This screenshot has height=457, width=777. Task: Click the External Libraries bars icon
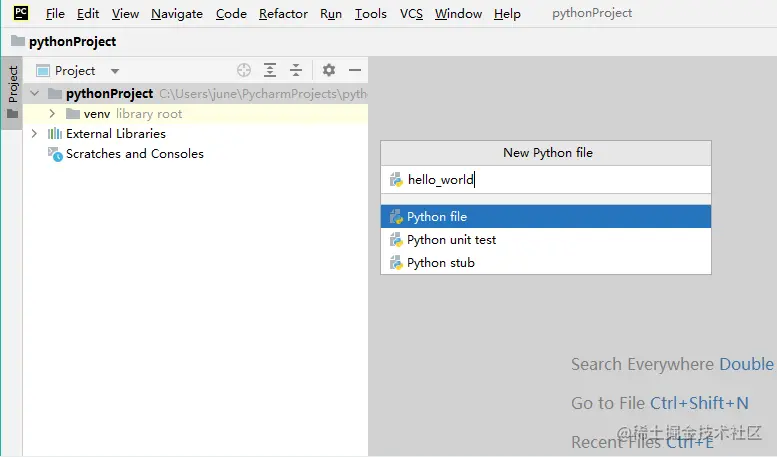(x=55, y=134)
